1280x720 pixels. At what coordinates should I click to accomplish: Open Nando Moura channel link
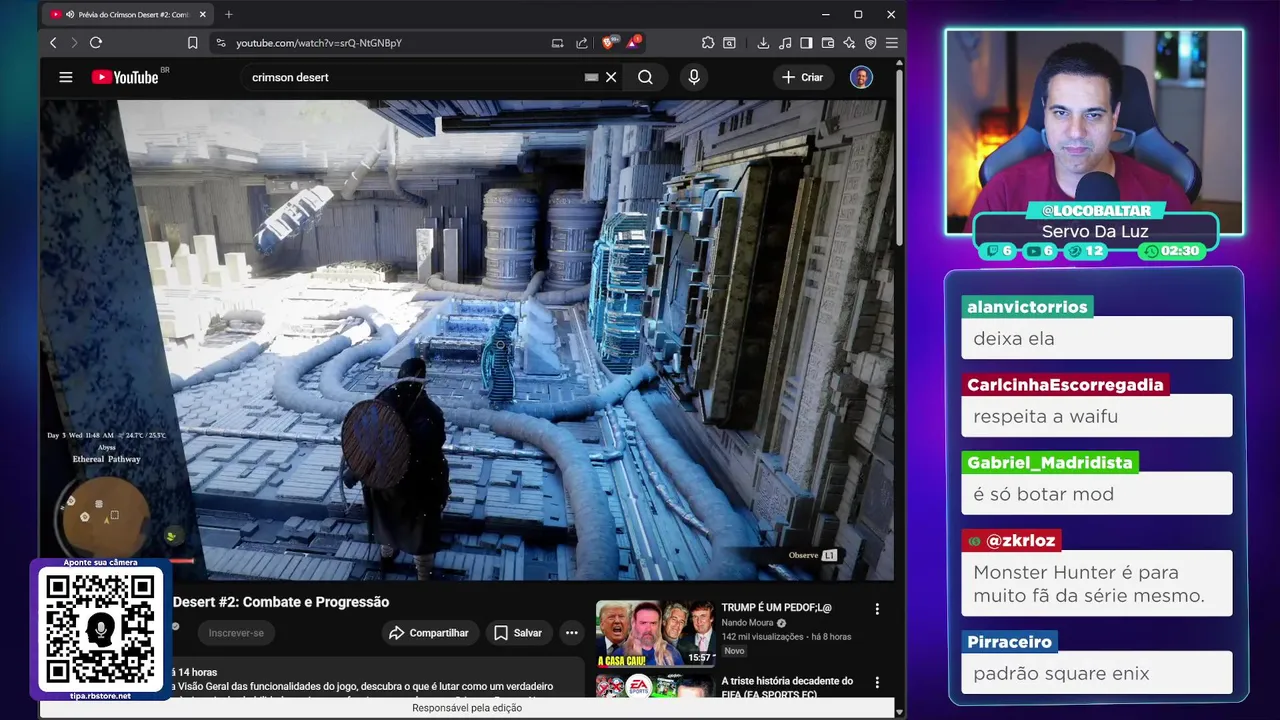tap(748, 623)
